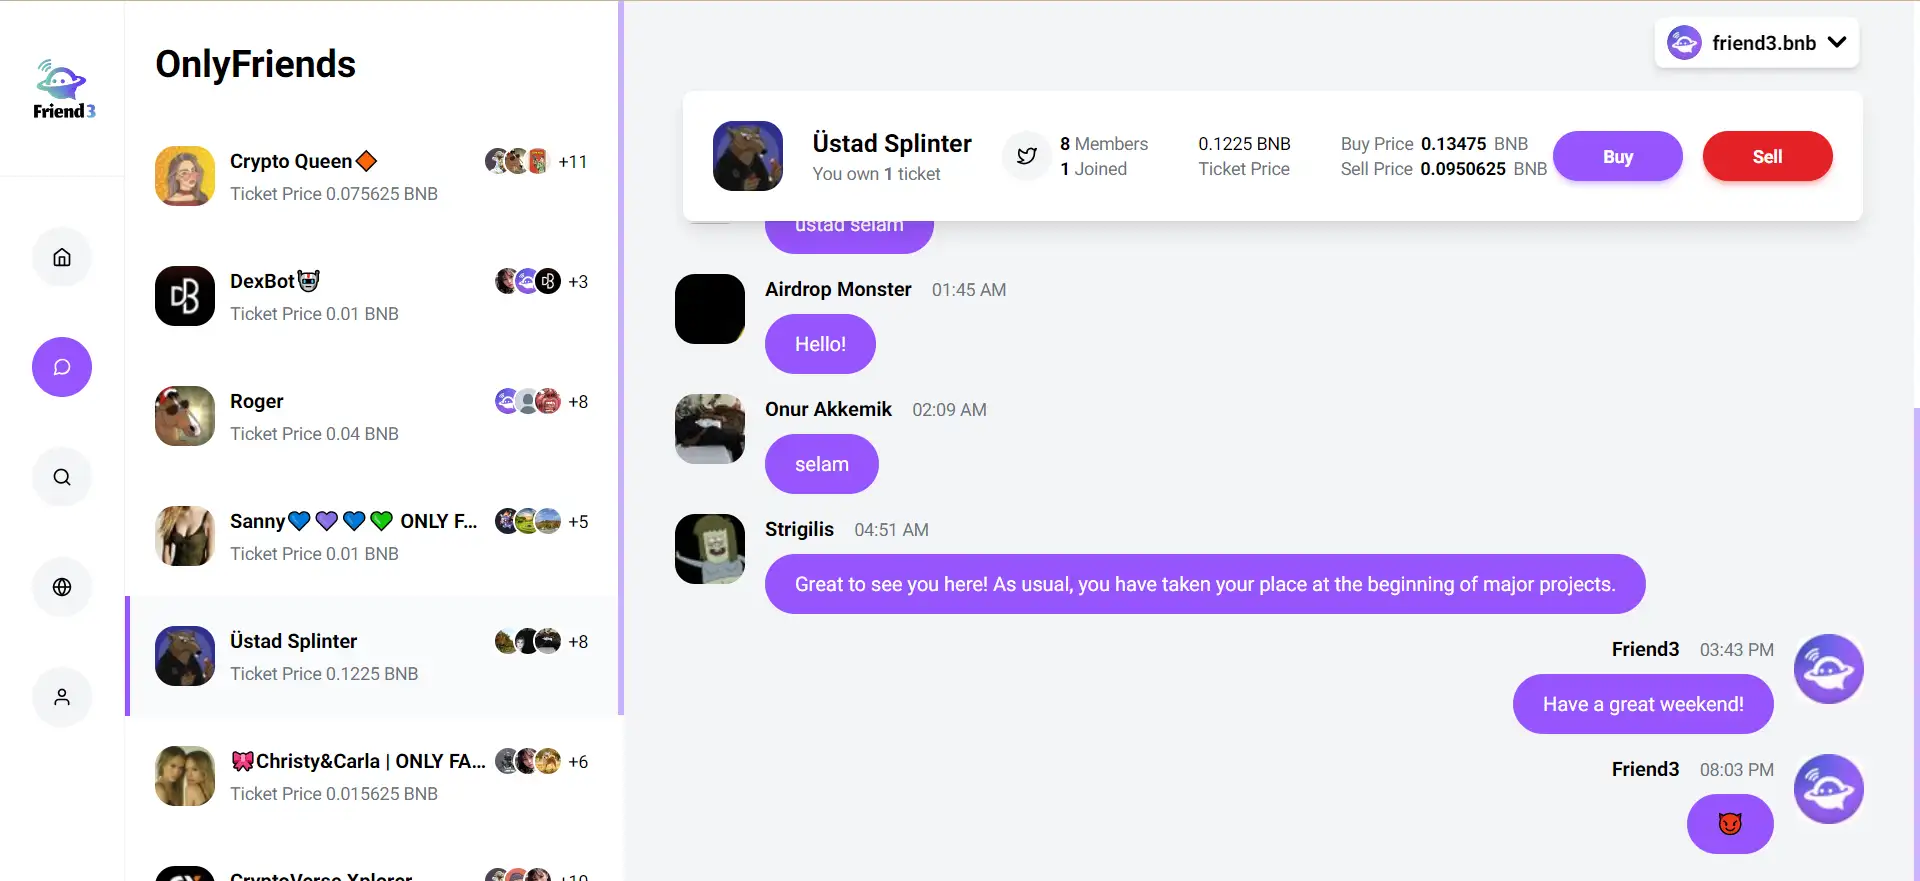Click the chat list scrollbar
This screenshot has height=881, width=1920.
click(621, 358)
